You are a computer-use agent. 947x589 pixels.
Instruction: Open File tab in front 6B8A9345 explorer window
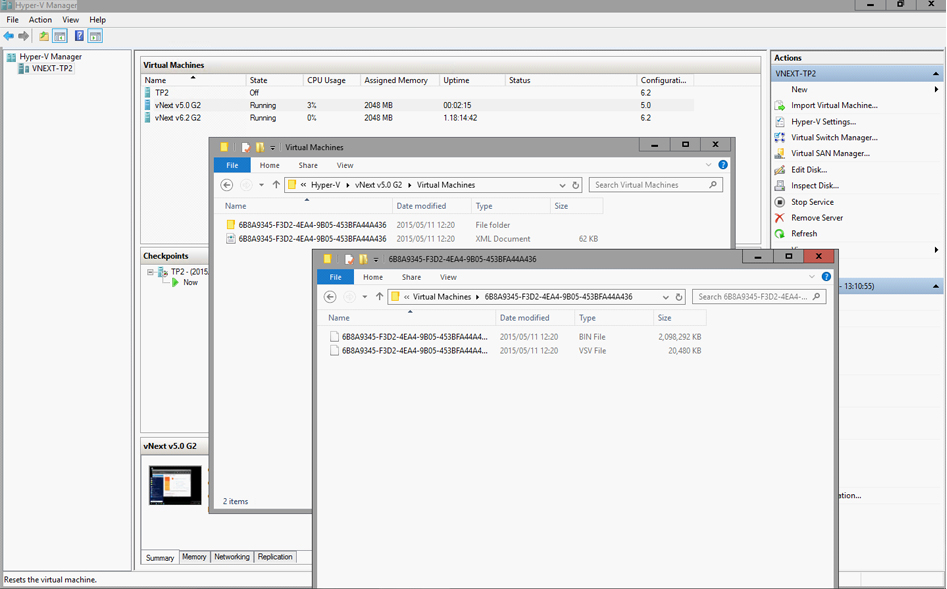(335, 277)
